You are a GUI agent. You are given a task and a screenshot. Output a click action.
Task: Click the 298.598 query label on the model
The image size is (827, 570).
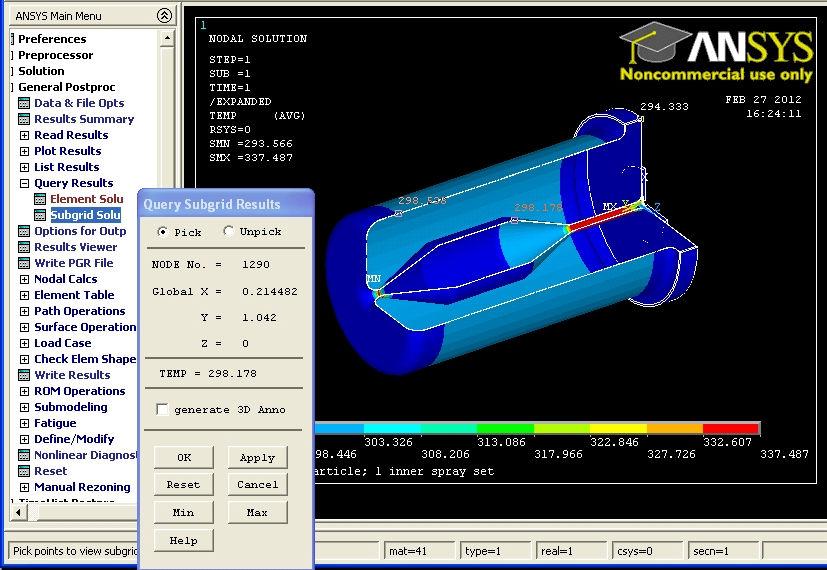[422, 200]
